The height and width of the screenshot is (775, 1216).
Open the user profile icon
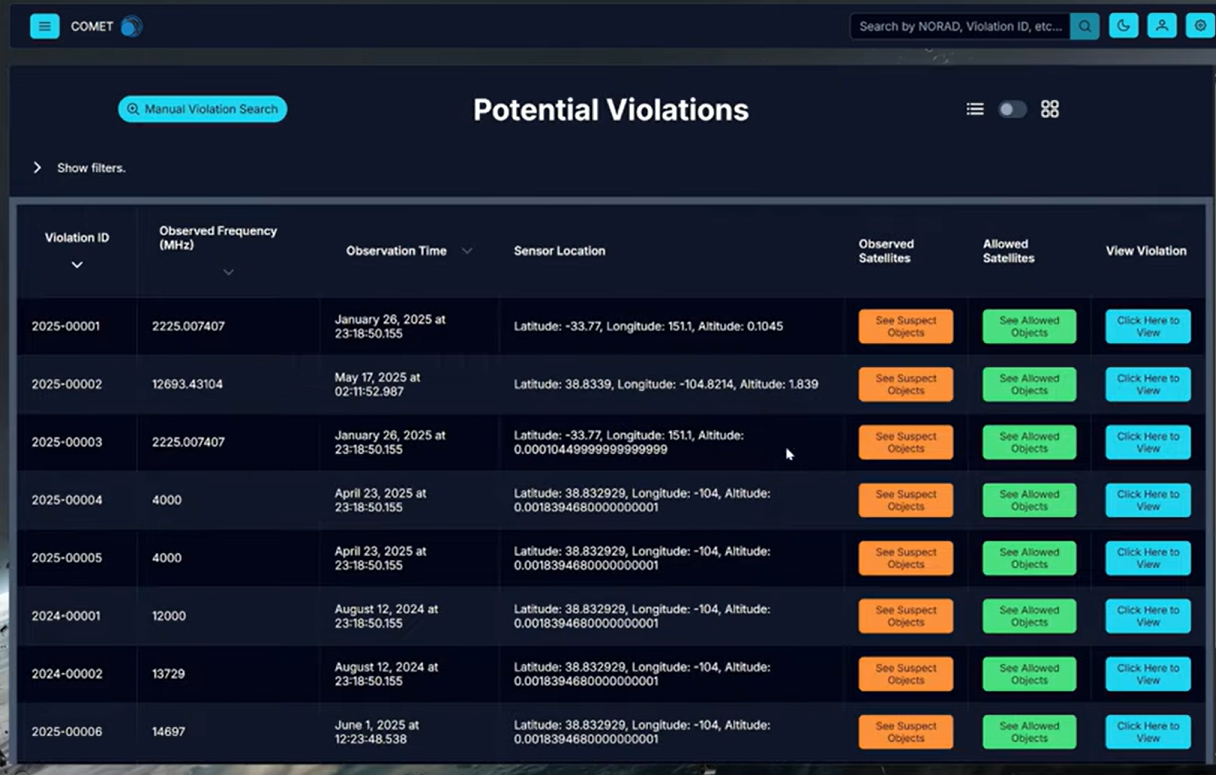[x=1161, y=26]
